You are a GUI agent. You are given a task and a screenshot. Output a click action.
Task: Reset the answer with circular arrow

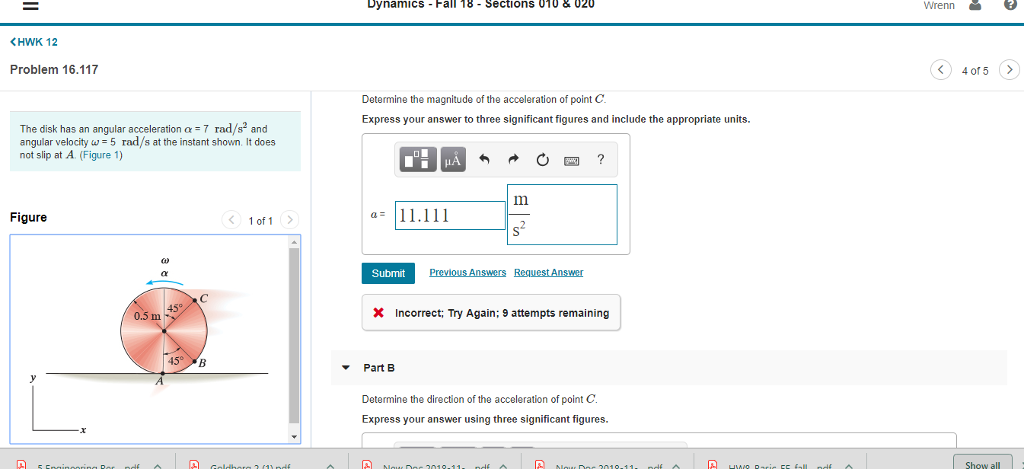point(542,160)
